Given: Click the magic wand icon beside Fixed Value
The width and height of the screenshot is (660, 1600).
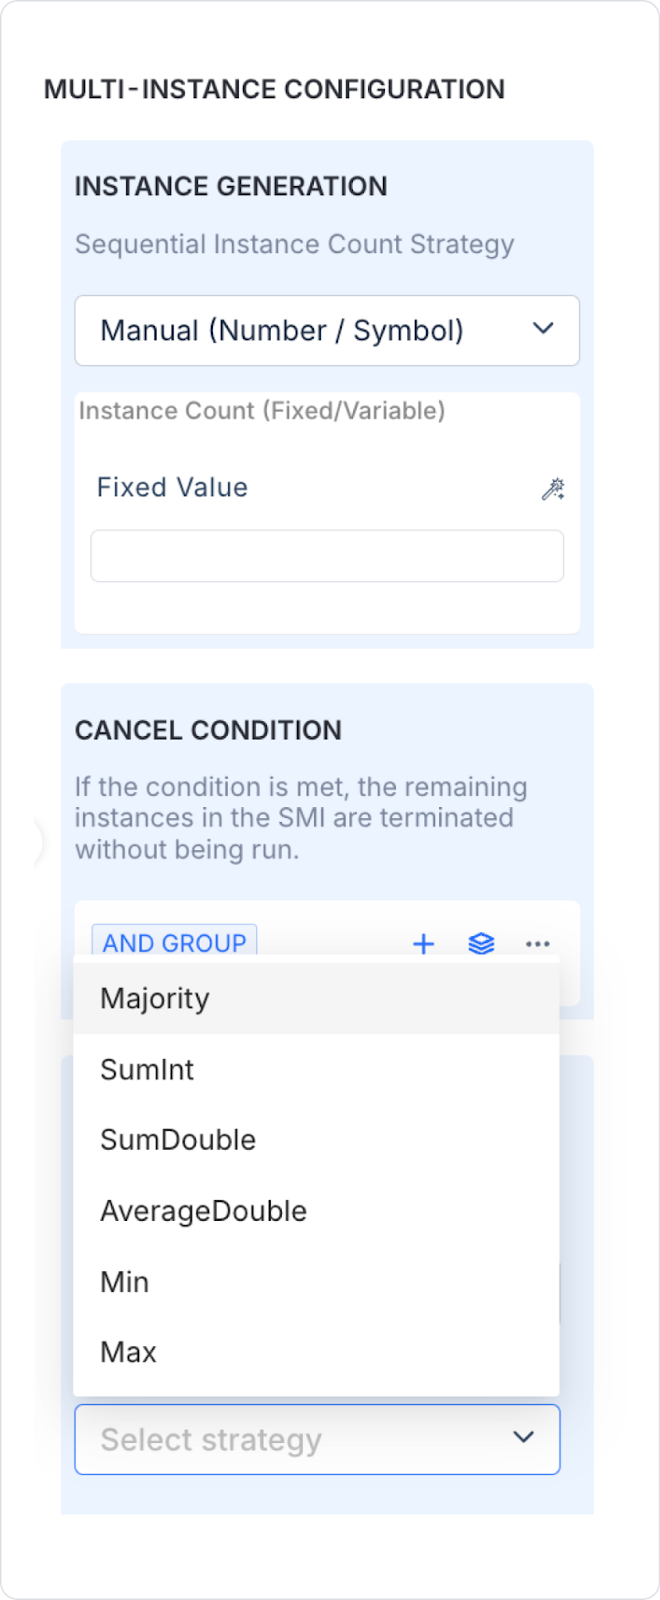Looking at the screenshot, I should [x=553, y=489].
